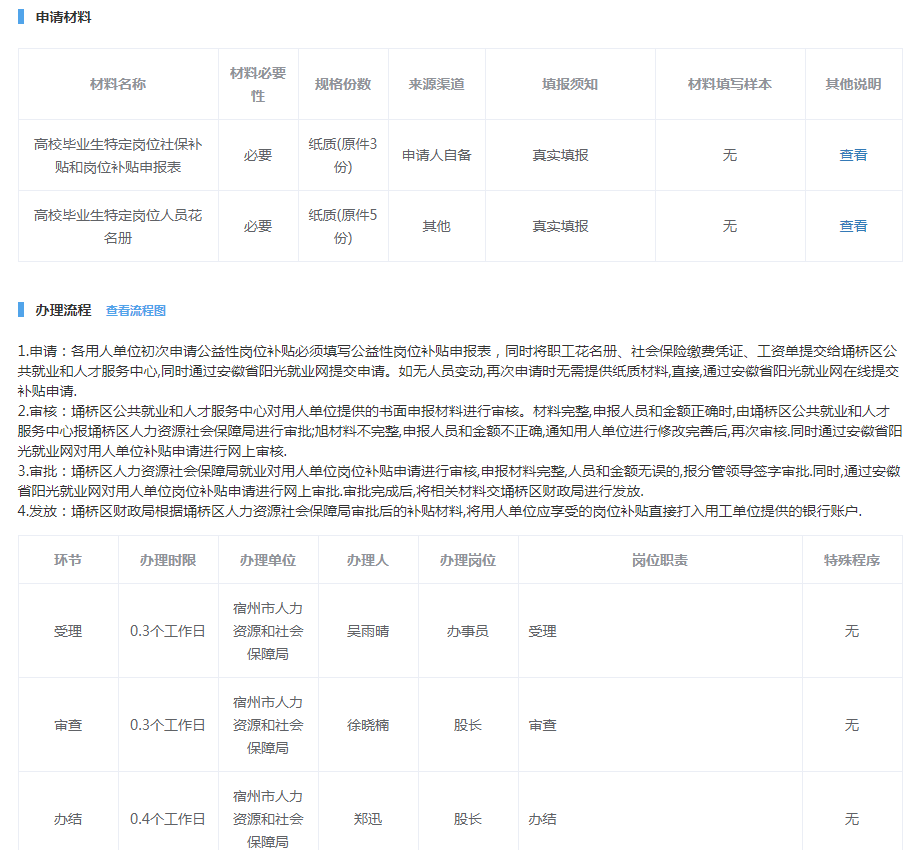Click the 申请人自备 source cell
The image size is (924, 850).
coord(436,155)
